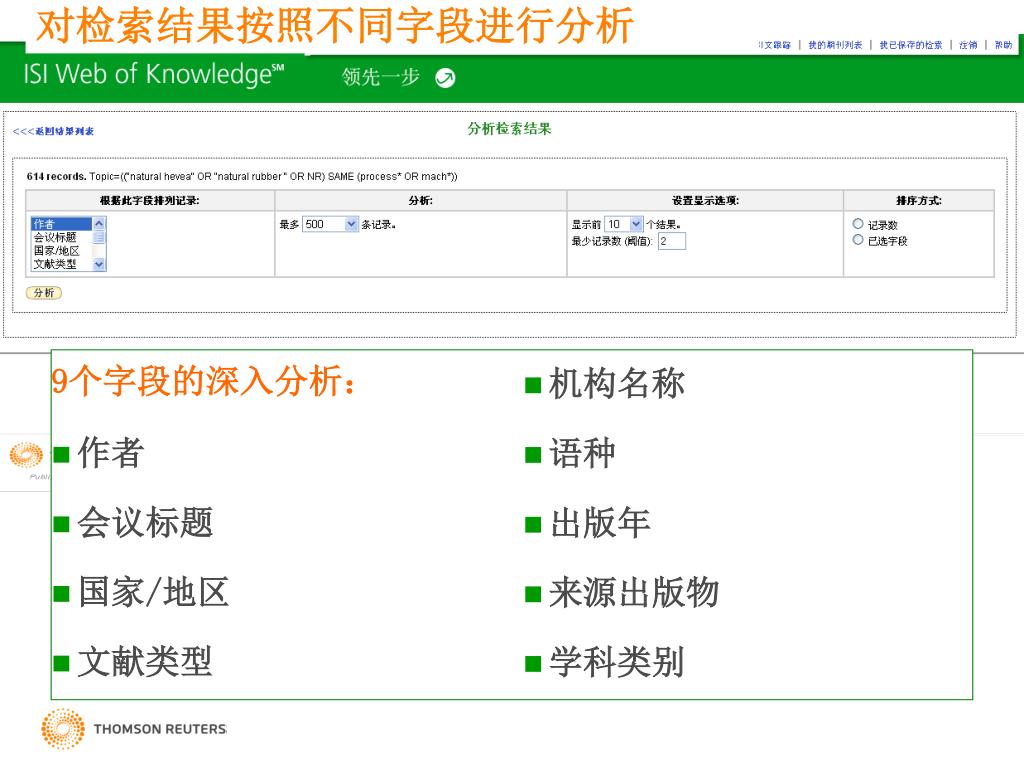The height and width of the screenshot is (768, 1024).
Task: Click the 出版年 bullet text
Action: coord(600,523)
